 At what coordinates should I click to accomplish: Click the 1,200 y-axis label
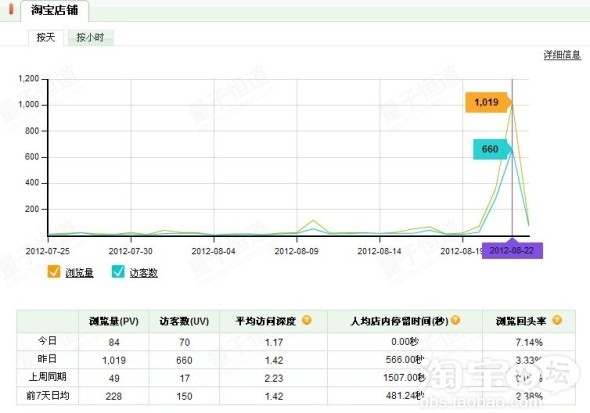(x=29, y=79)
